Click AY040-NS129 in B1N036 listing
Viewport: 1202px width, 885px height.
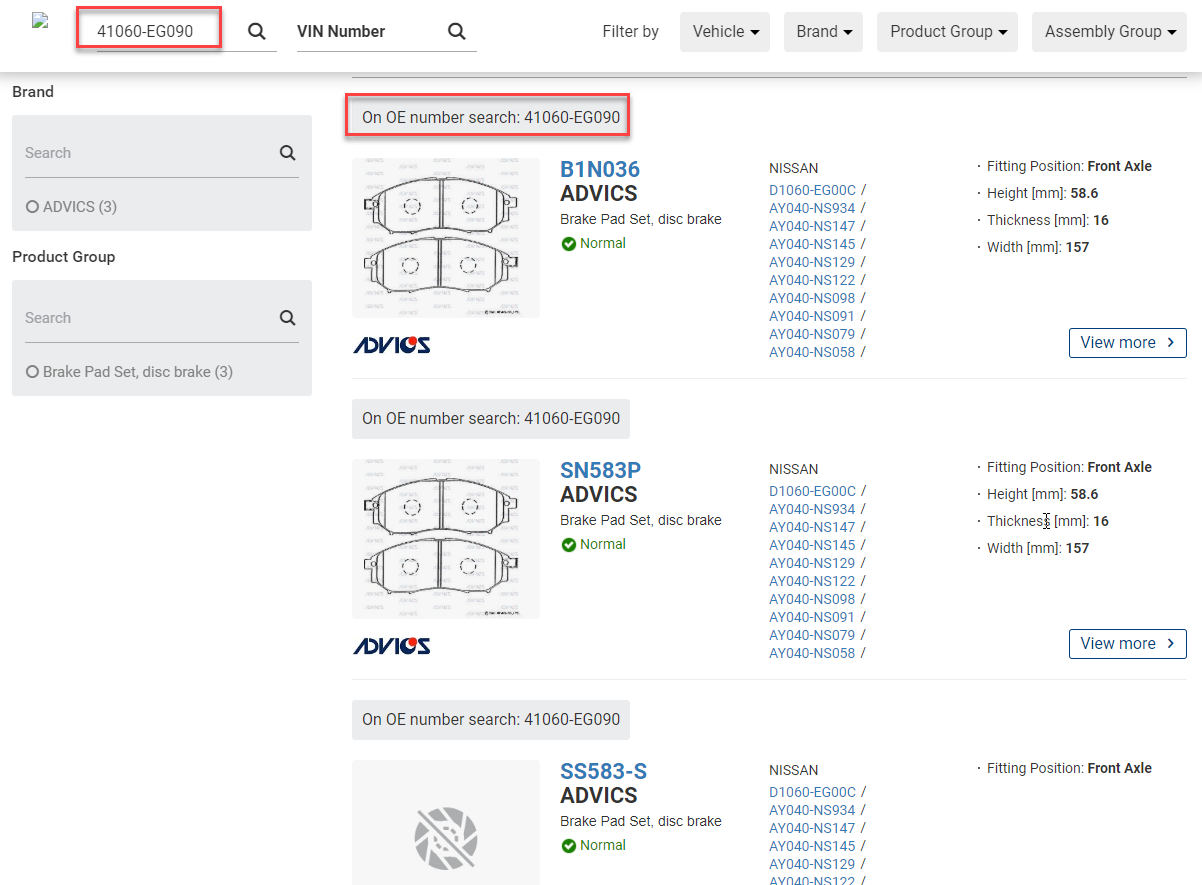813,262
